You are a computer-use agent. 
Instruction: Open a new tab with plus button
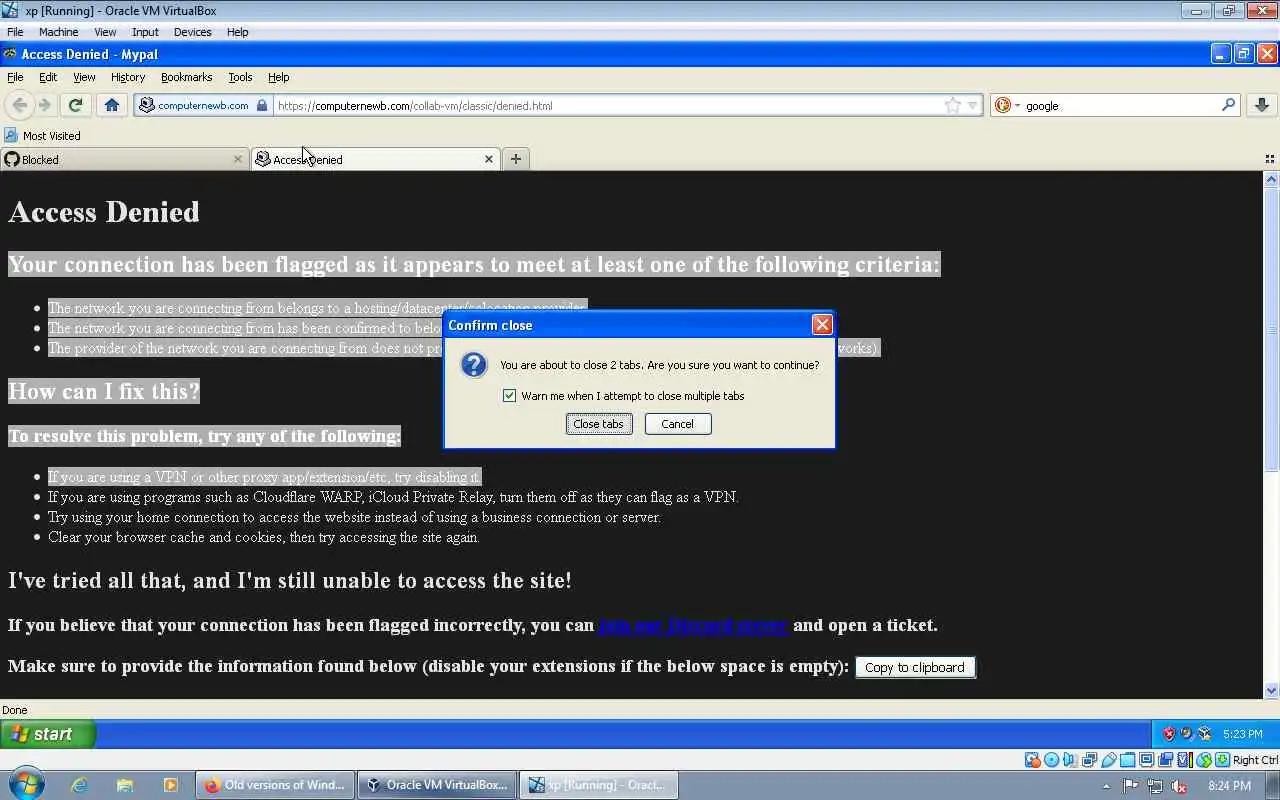[516, 159]
